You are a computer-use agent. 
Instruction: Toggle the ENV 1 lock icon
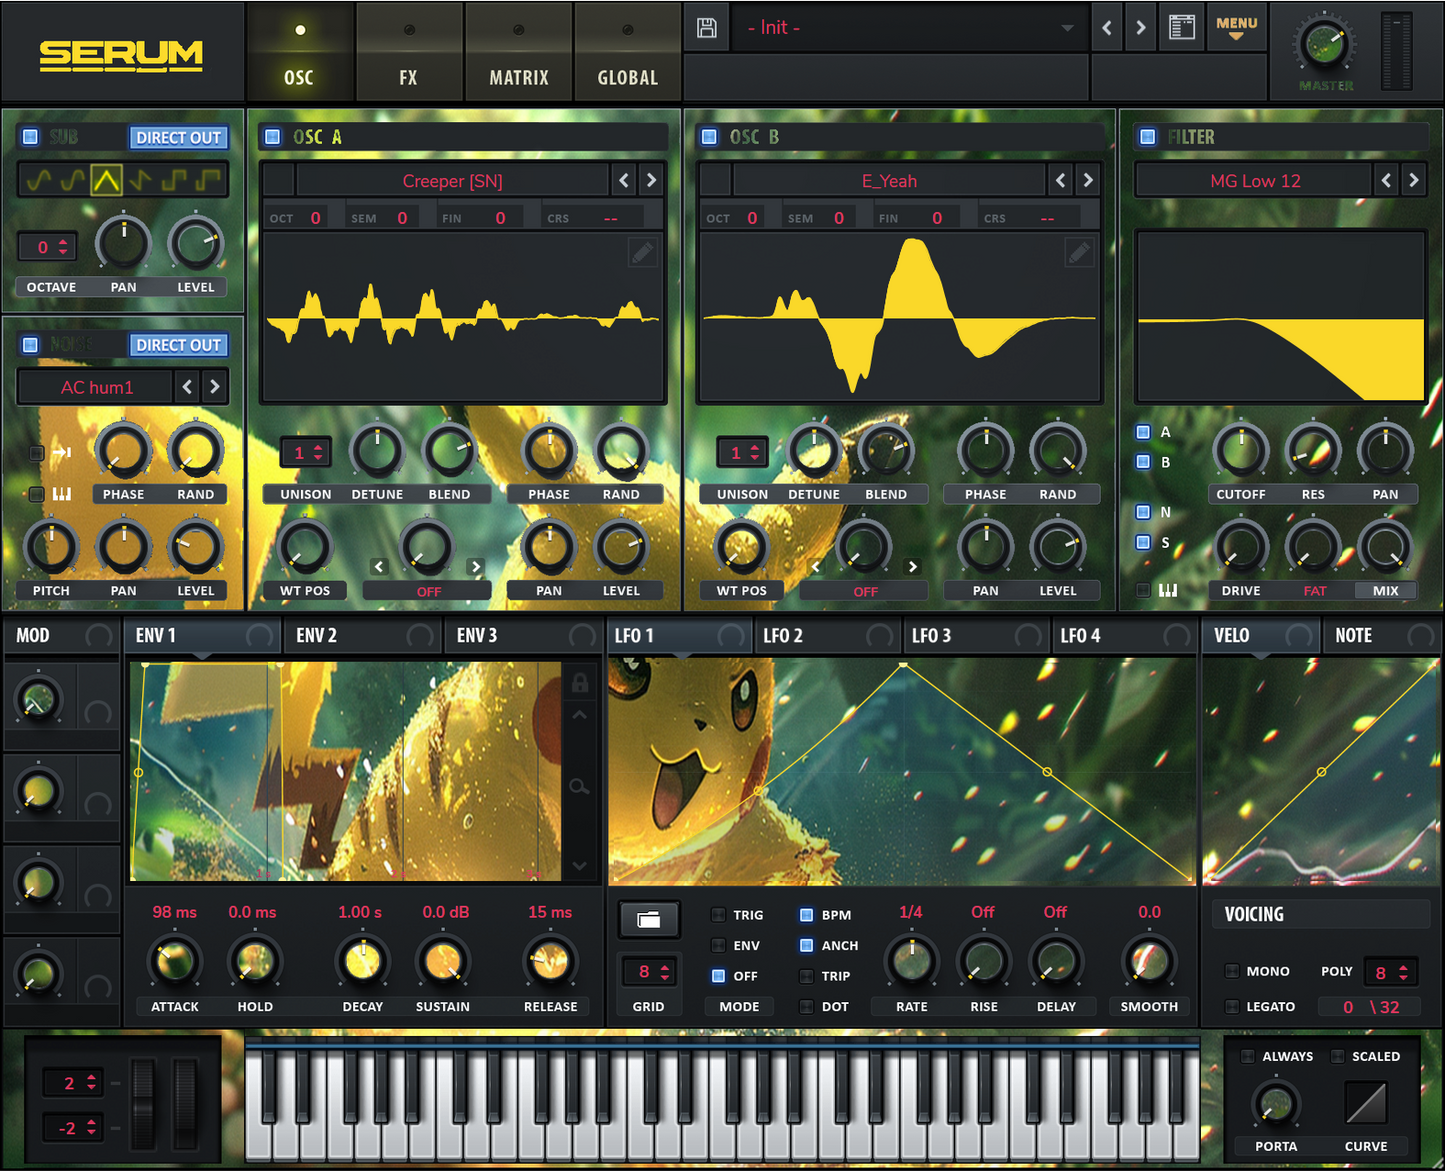tap(579, 683)
